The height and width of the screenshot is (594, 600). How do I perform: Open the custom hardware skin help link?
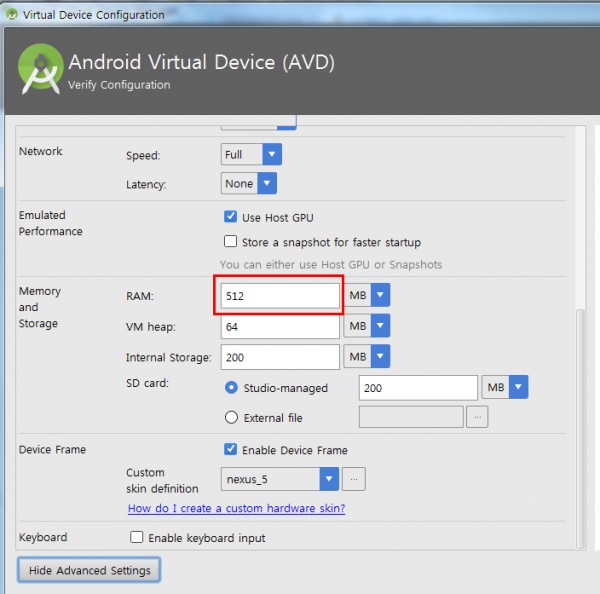coord(236,508)
